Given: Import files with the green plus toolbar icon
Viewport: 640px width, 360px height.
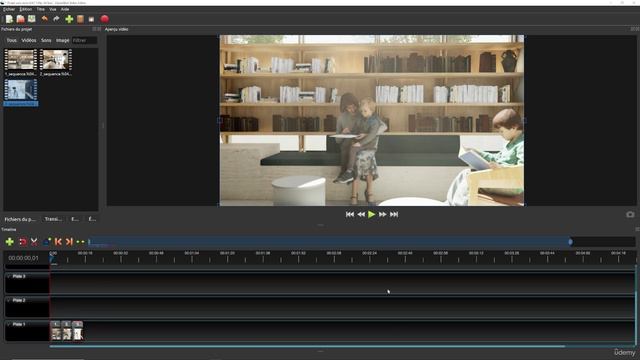Looking at the screenshot, I should (x=69, y=19).
